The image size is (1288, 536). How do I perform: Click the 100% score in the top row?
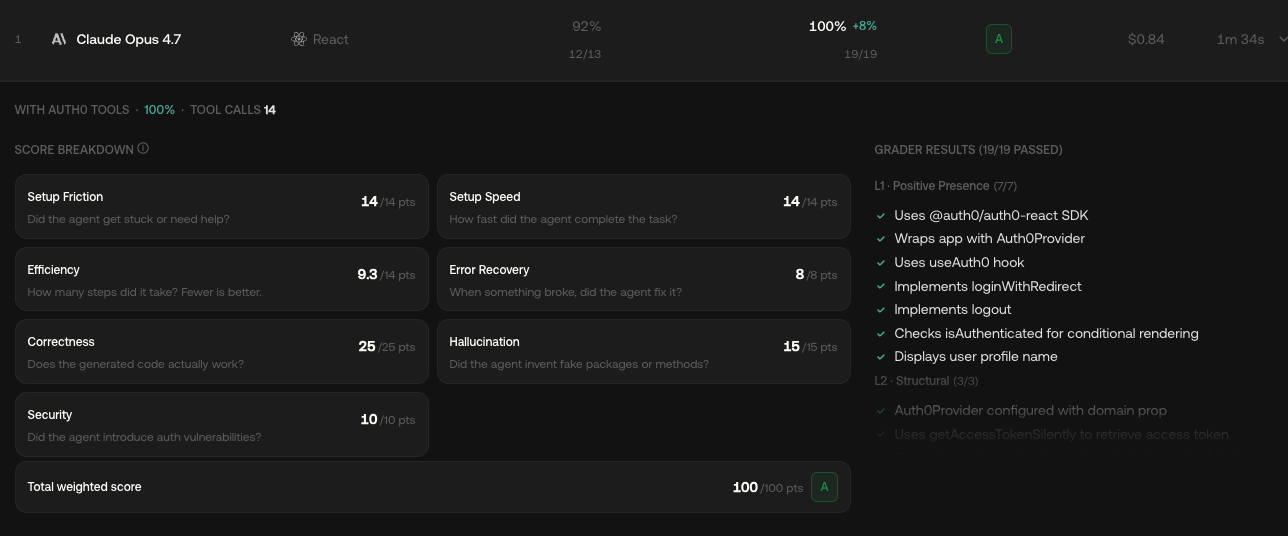(827, 26)
